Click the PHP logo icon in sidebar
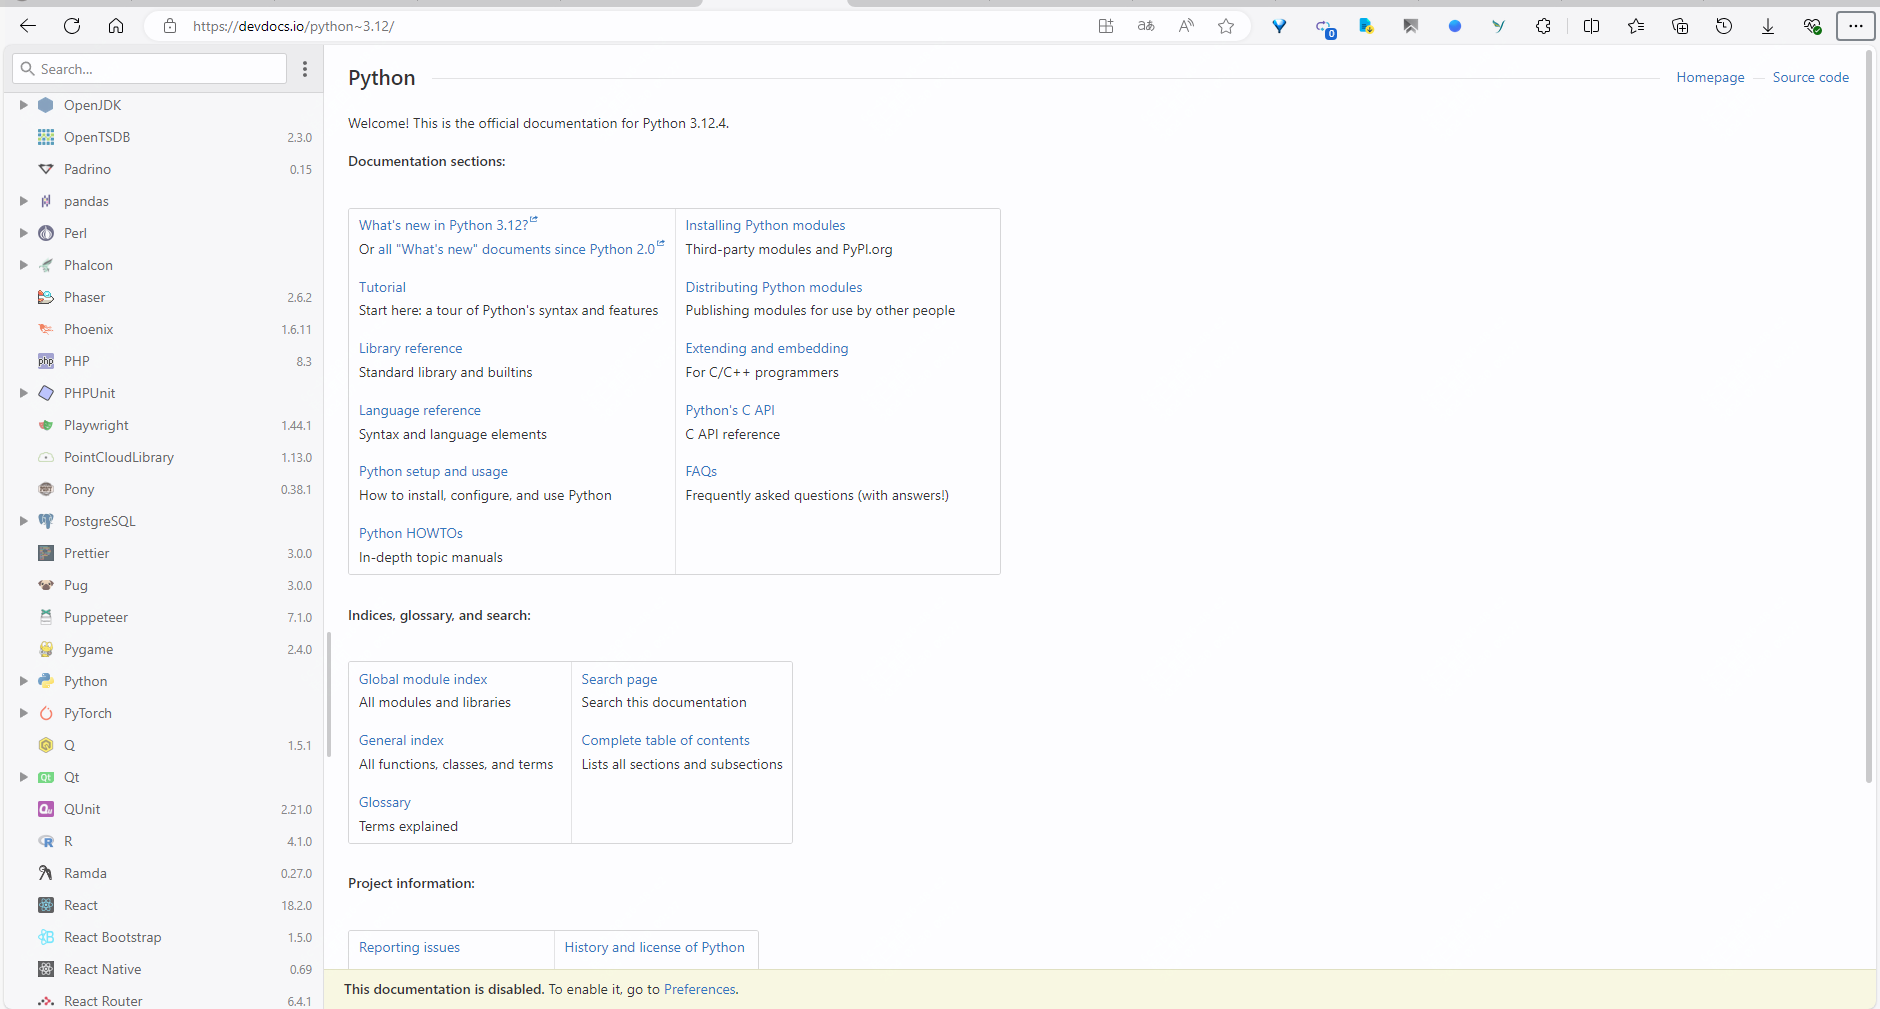The width and height of the screenshot is (1880, 1009). click(46, 361)
